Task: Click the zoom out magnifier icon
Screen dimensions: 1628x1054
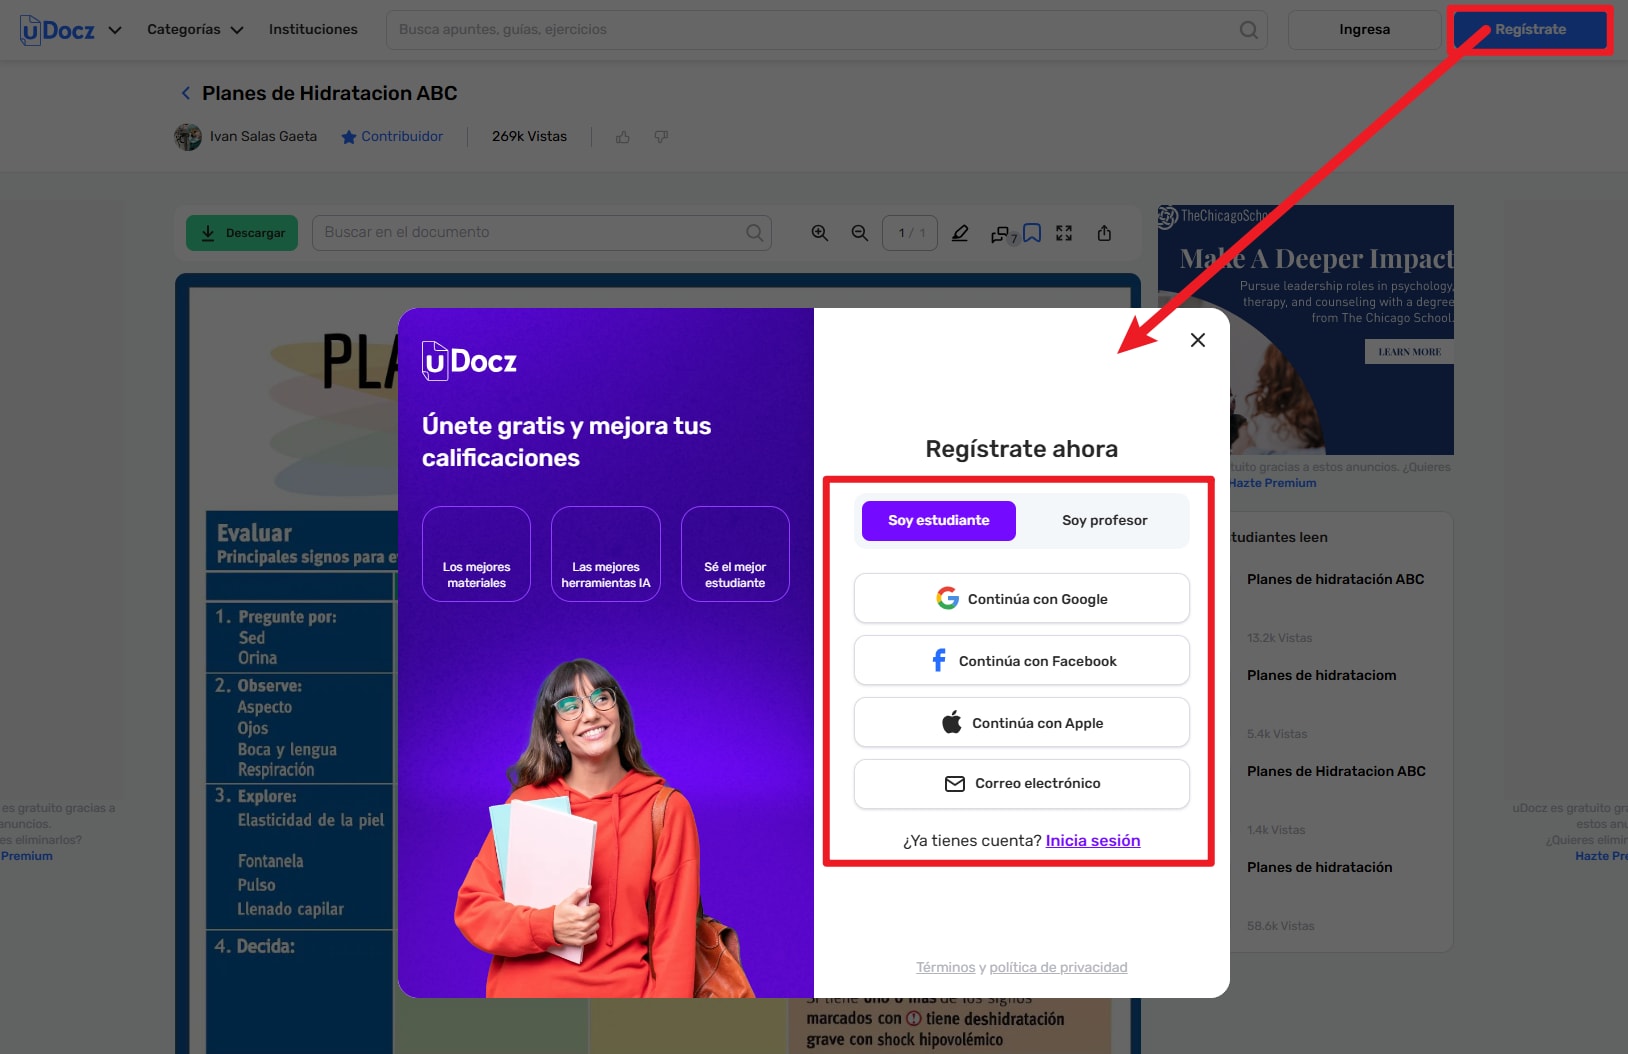Action: click(x=859, y=233)
